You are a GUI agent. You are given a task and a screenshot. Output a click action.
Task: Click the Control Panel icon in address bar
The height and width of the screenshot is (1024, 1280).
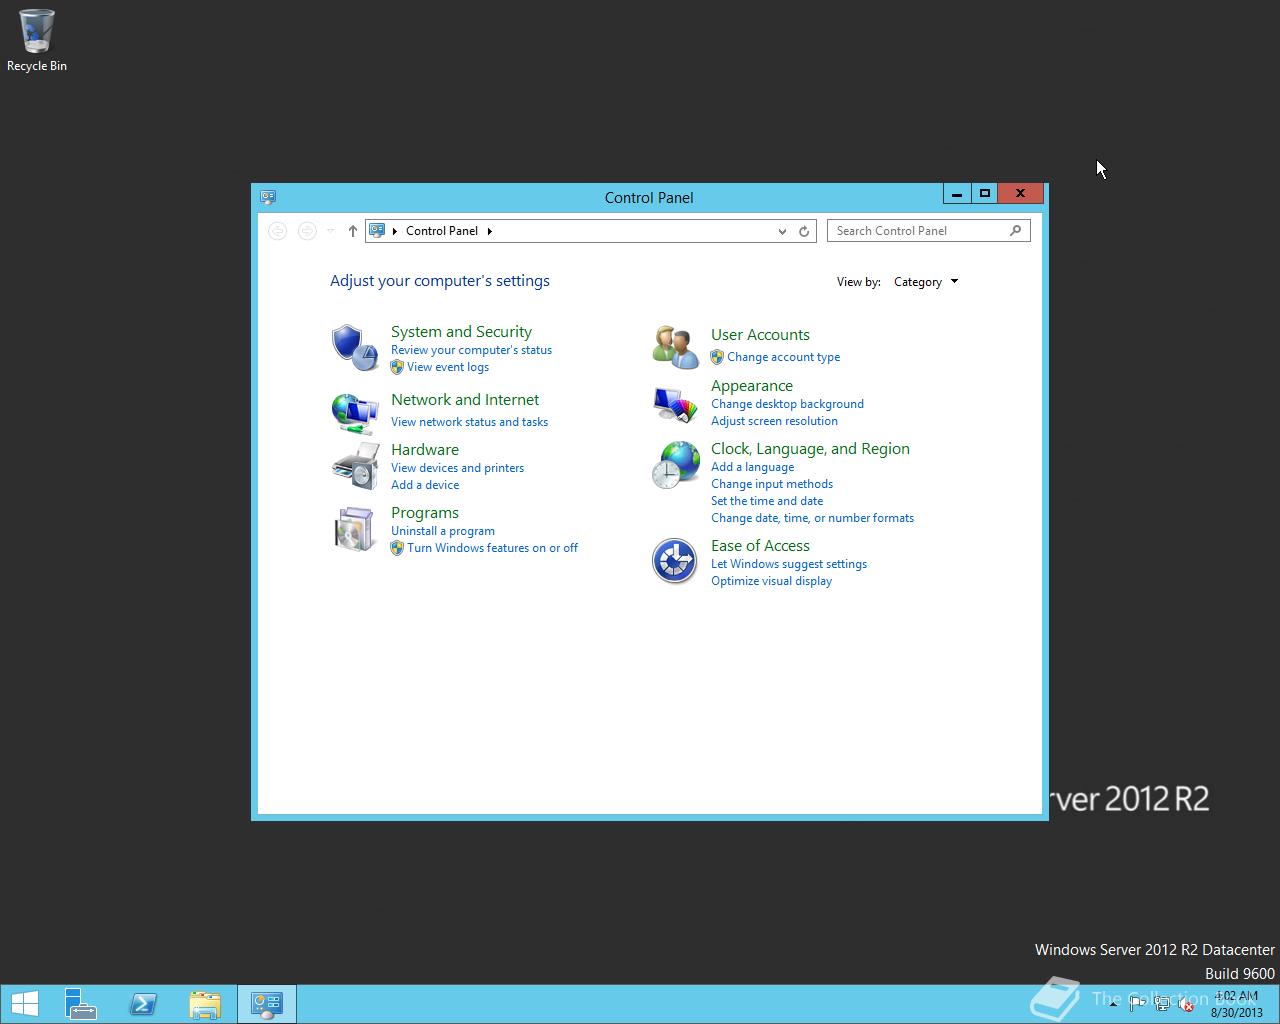[377, 230]
